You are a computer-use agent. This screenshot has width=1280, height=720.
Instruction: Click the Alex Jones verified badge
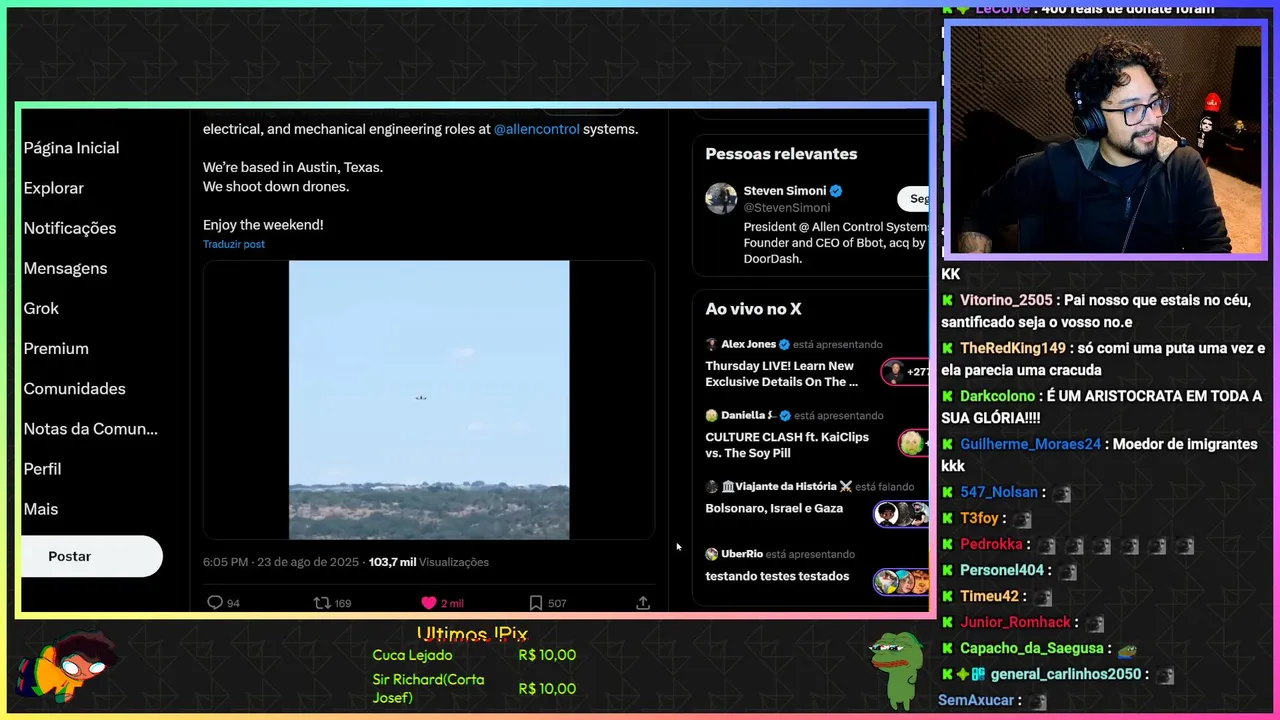point(785,344)
